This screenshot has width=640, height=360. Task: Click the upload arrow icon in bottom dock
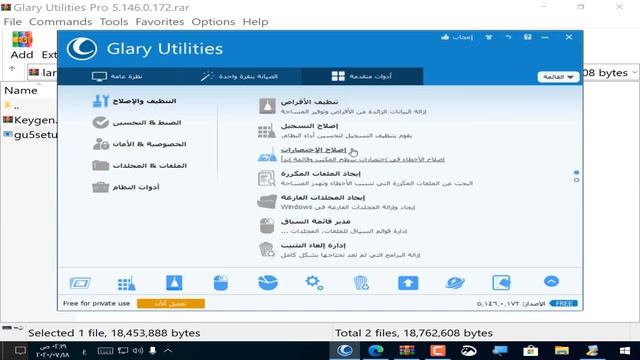tap(408, 283)
